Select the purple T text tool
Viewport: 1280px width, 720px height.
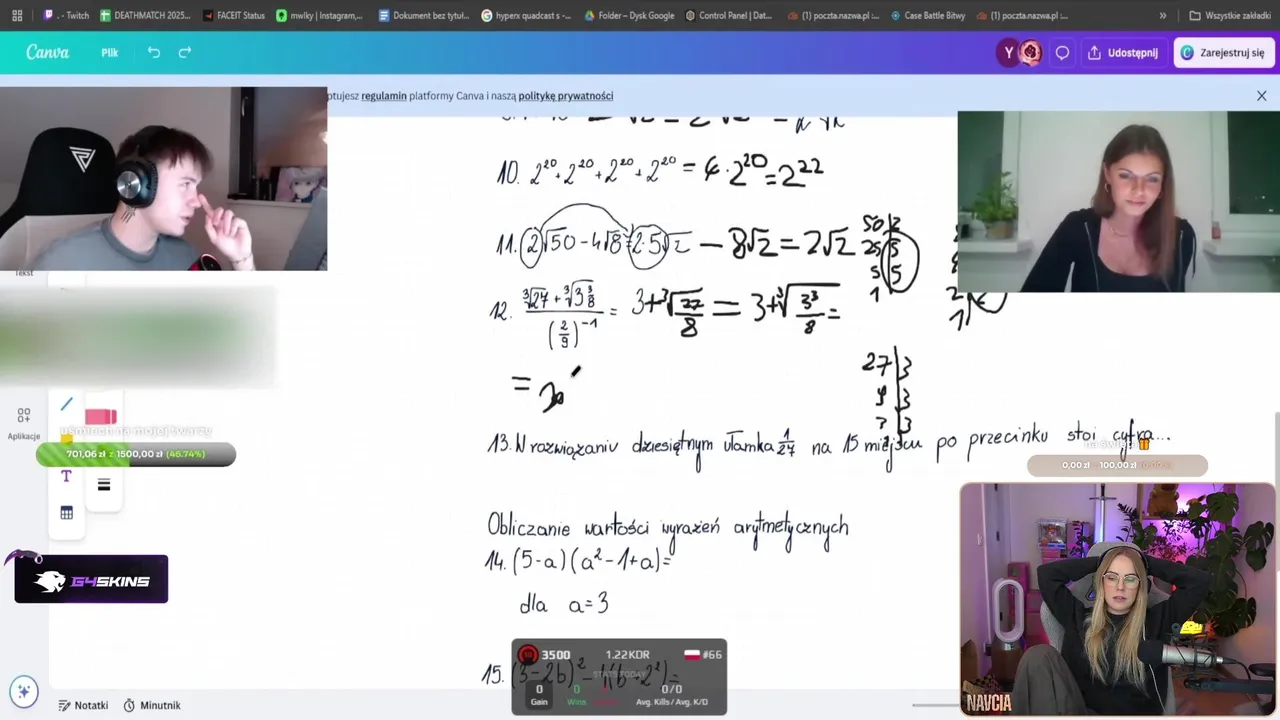[66, 476]
